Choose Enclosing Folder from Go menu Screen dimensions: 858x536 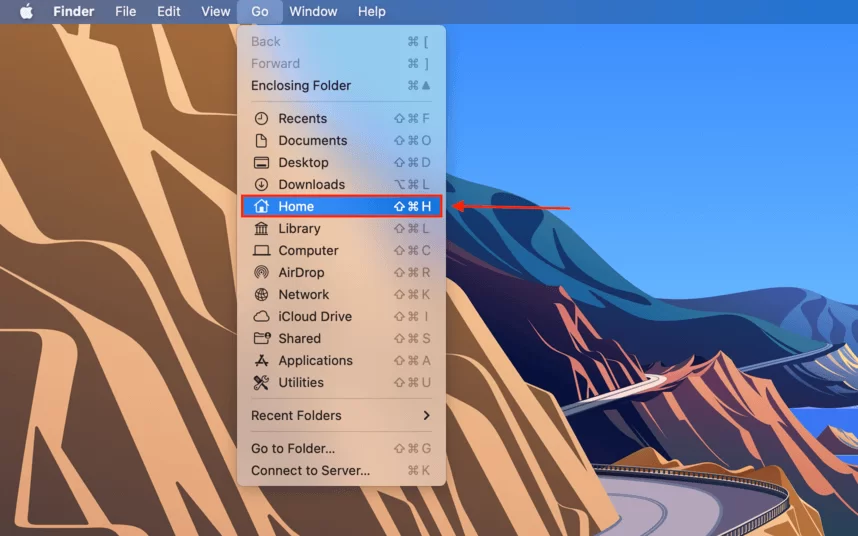click(x=341, y=85)
